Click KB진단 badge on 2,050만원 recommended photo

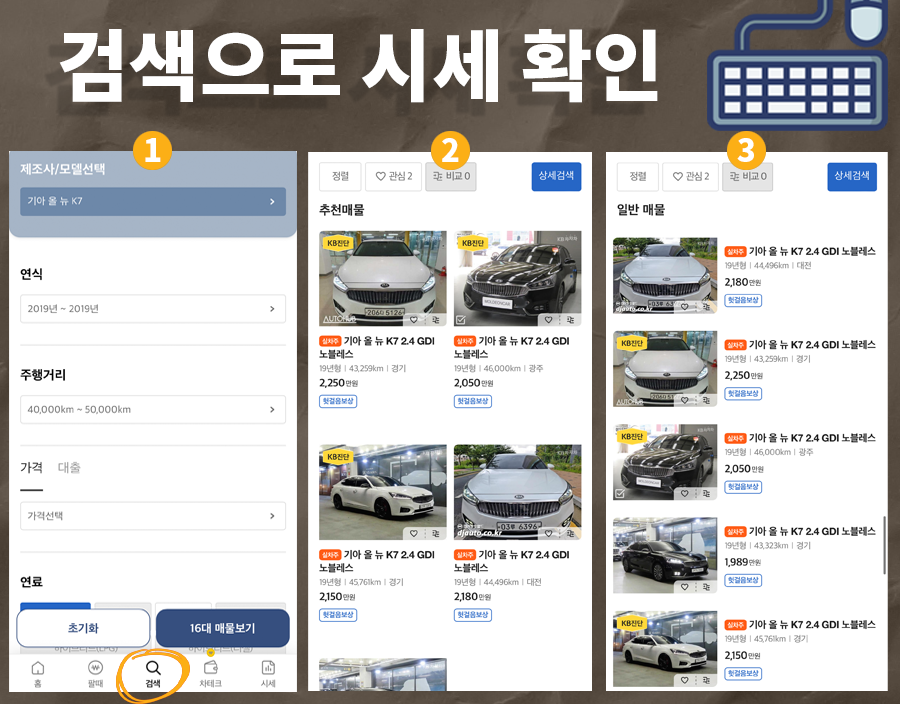click(473, 243)
